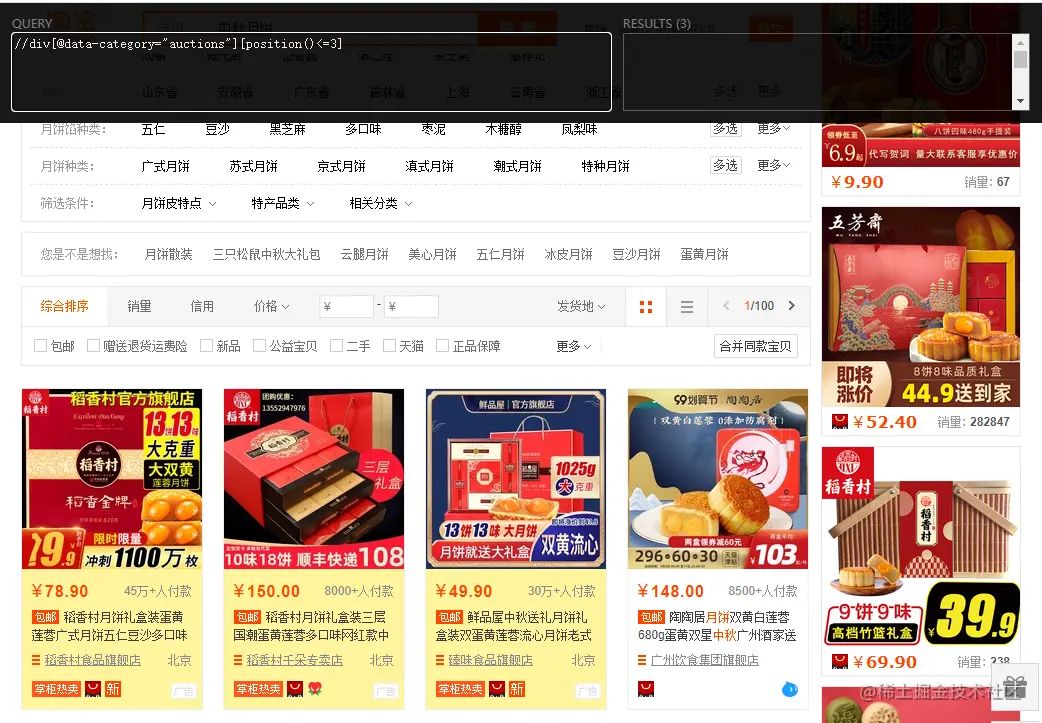Viewport: 1042px width, 723px height.
Task: Open 特产品类 dropdown
Action: 283,203
